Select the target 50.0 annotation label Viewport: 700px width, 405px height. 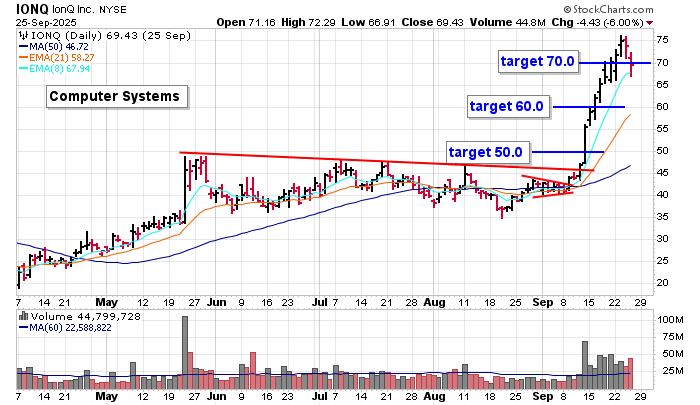(x=485, y=152)
